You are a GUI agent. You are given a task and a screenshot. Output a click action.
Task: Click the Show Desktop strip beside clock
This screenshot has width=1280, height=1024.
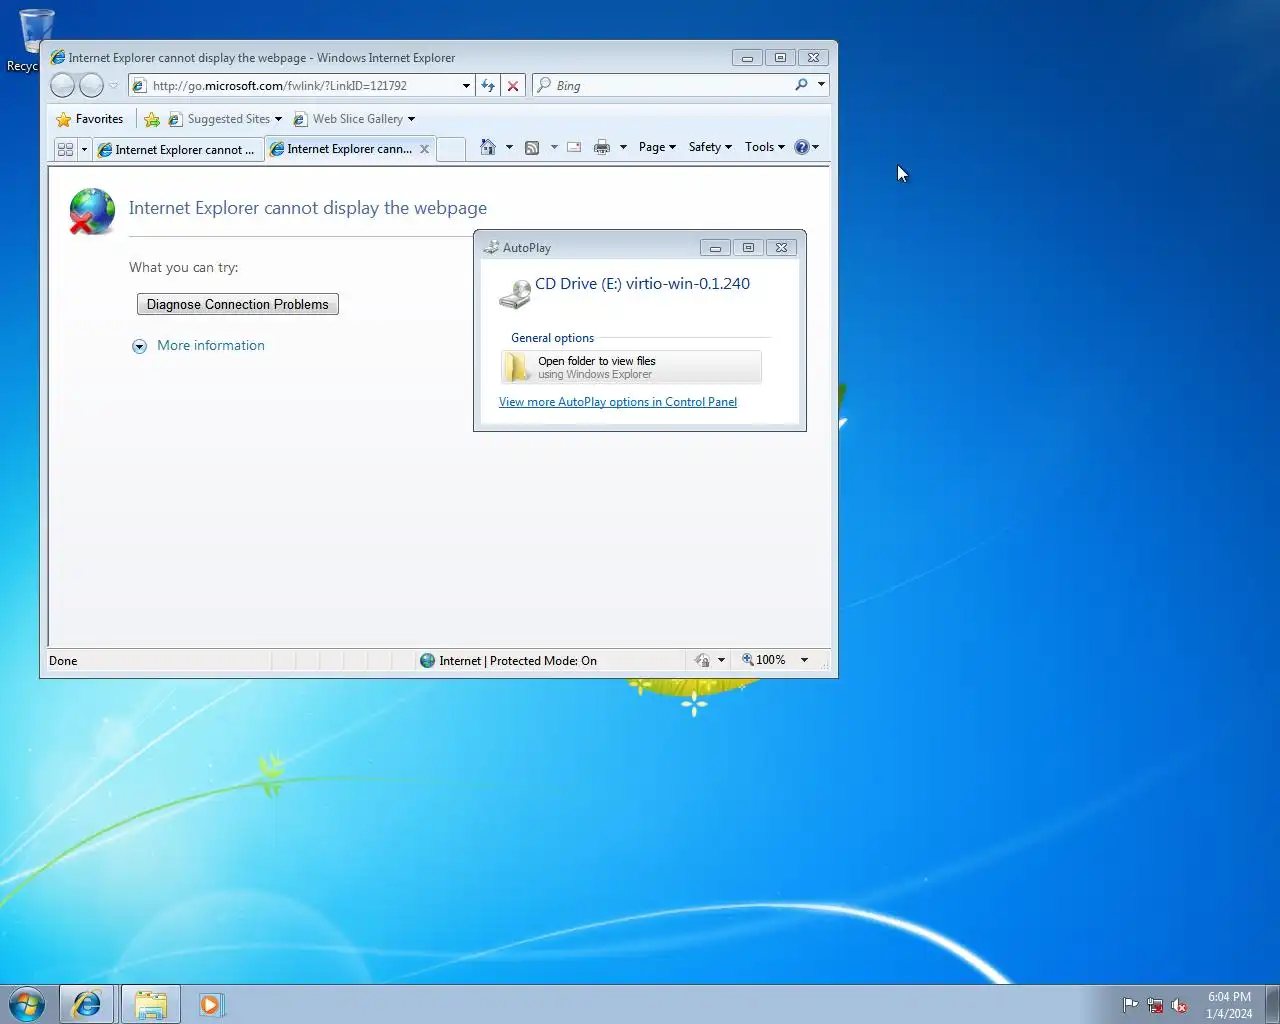coord(1272,1005)
